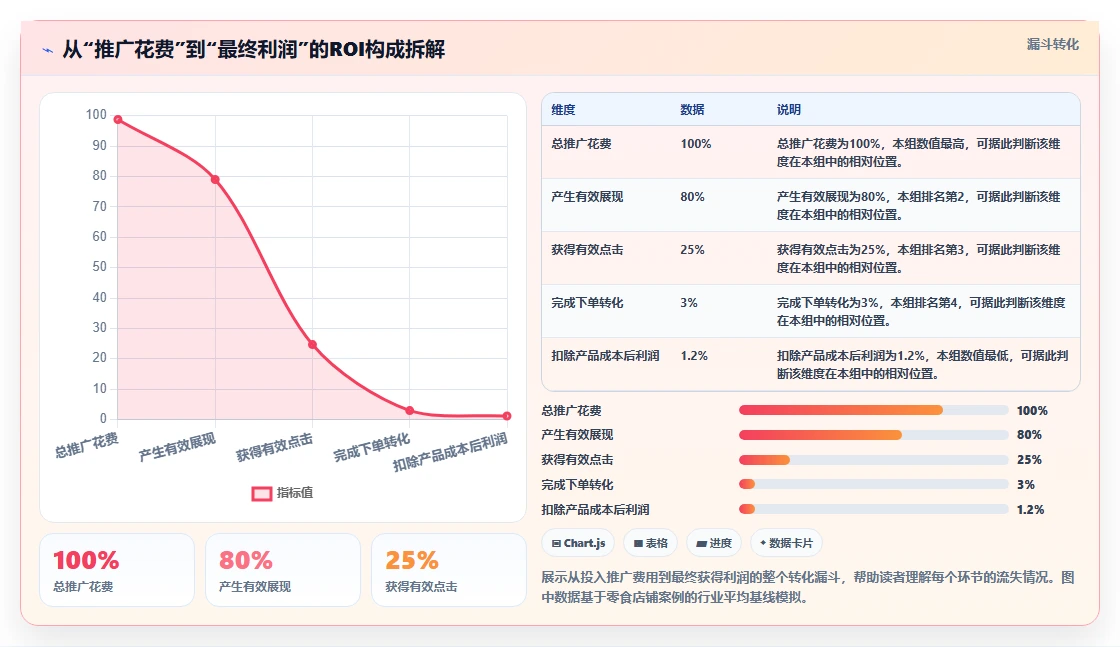Click the 产生有效展现 x-axis label

pos(177,447)
